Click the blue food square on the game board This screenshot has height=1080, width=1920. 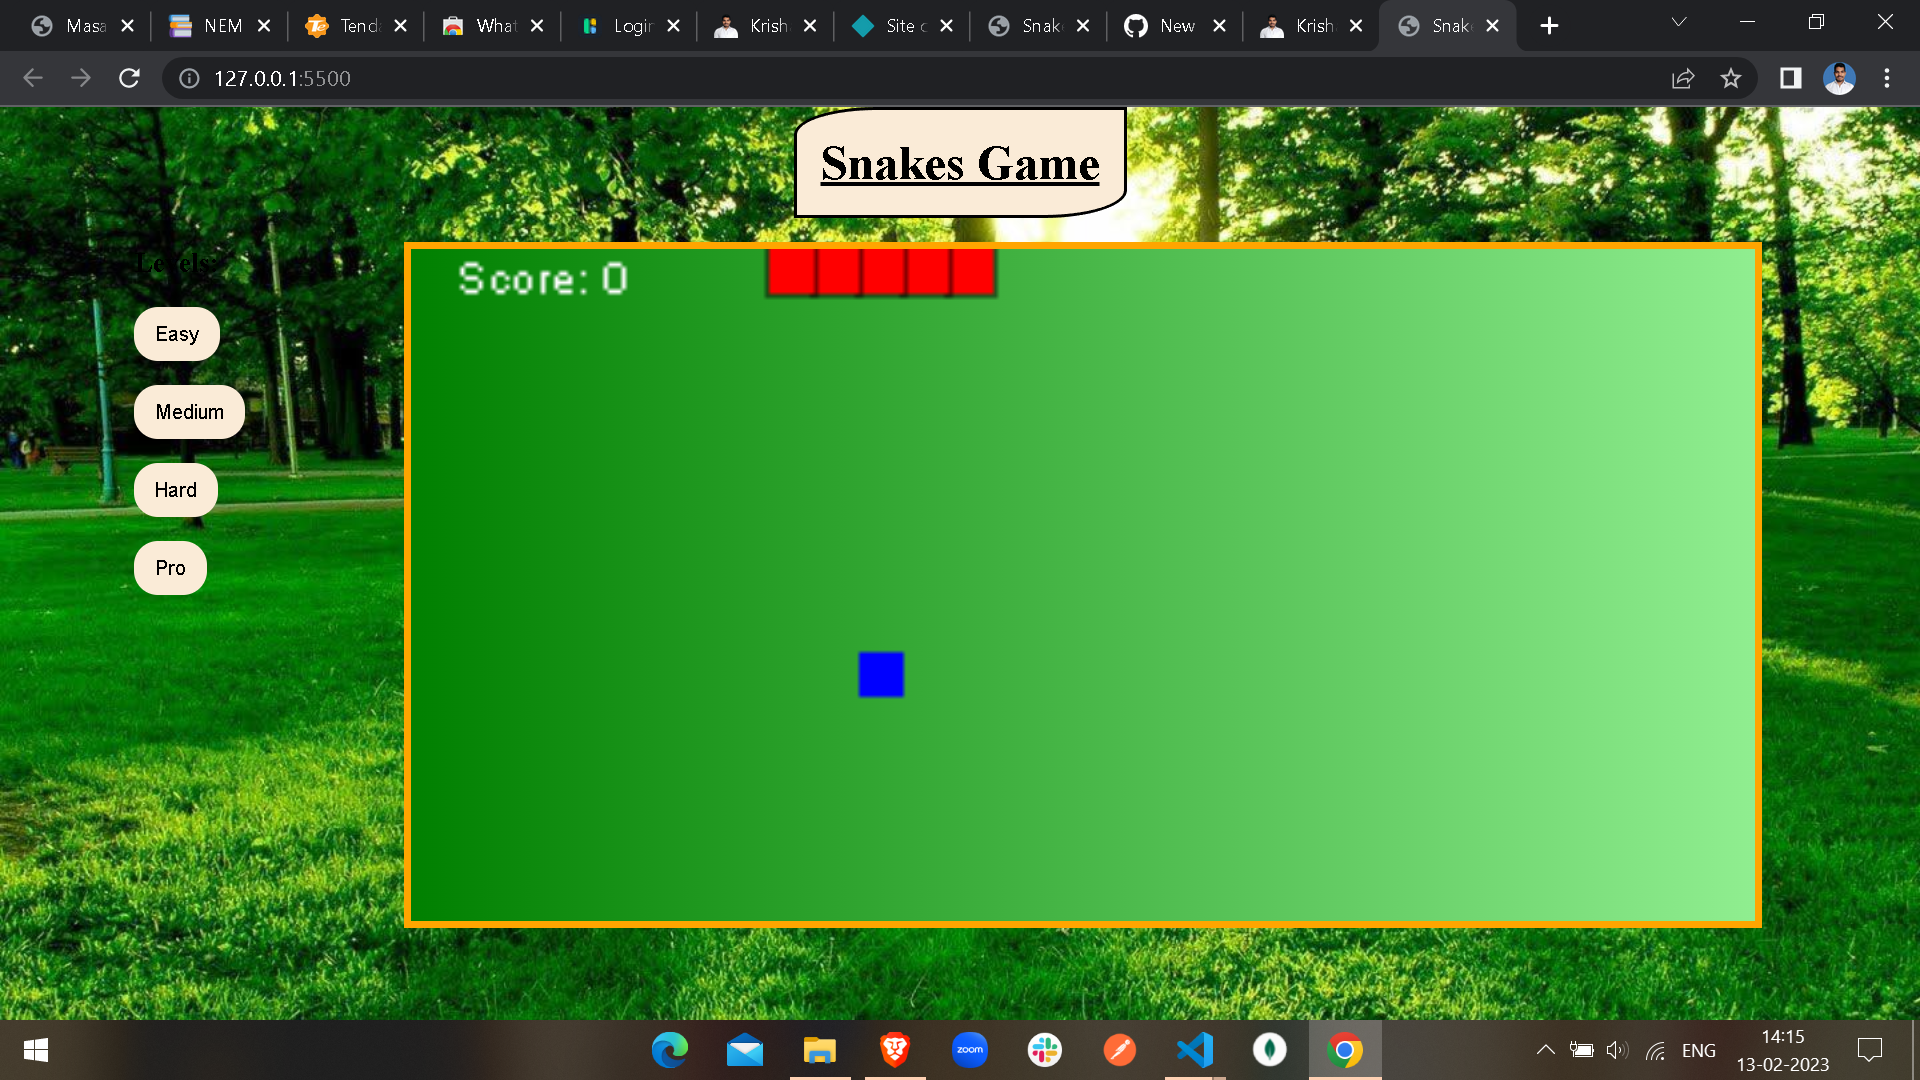point(880,674)
